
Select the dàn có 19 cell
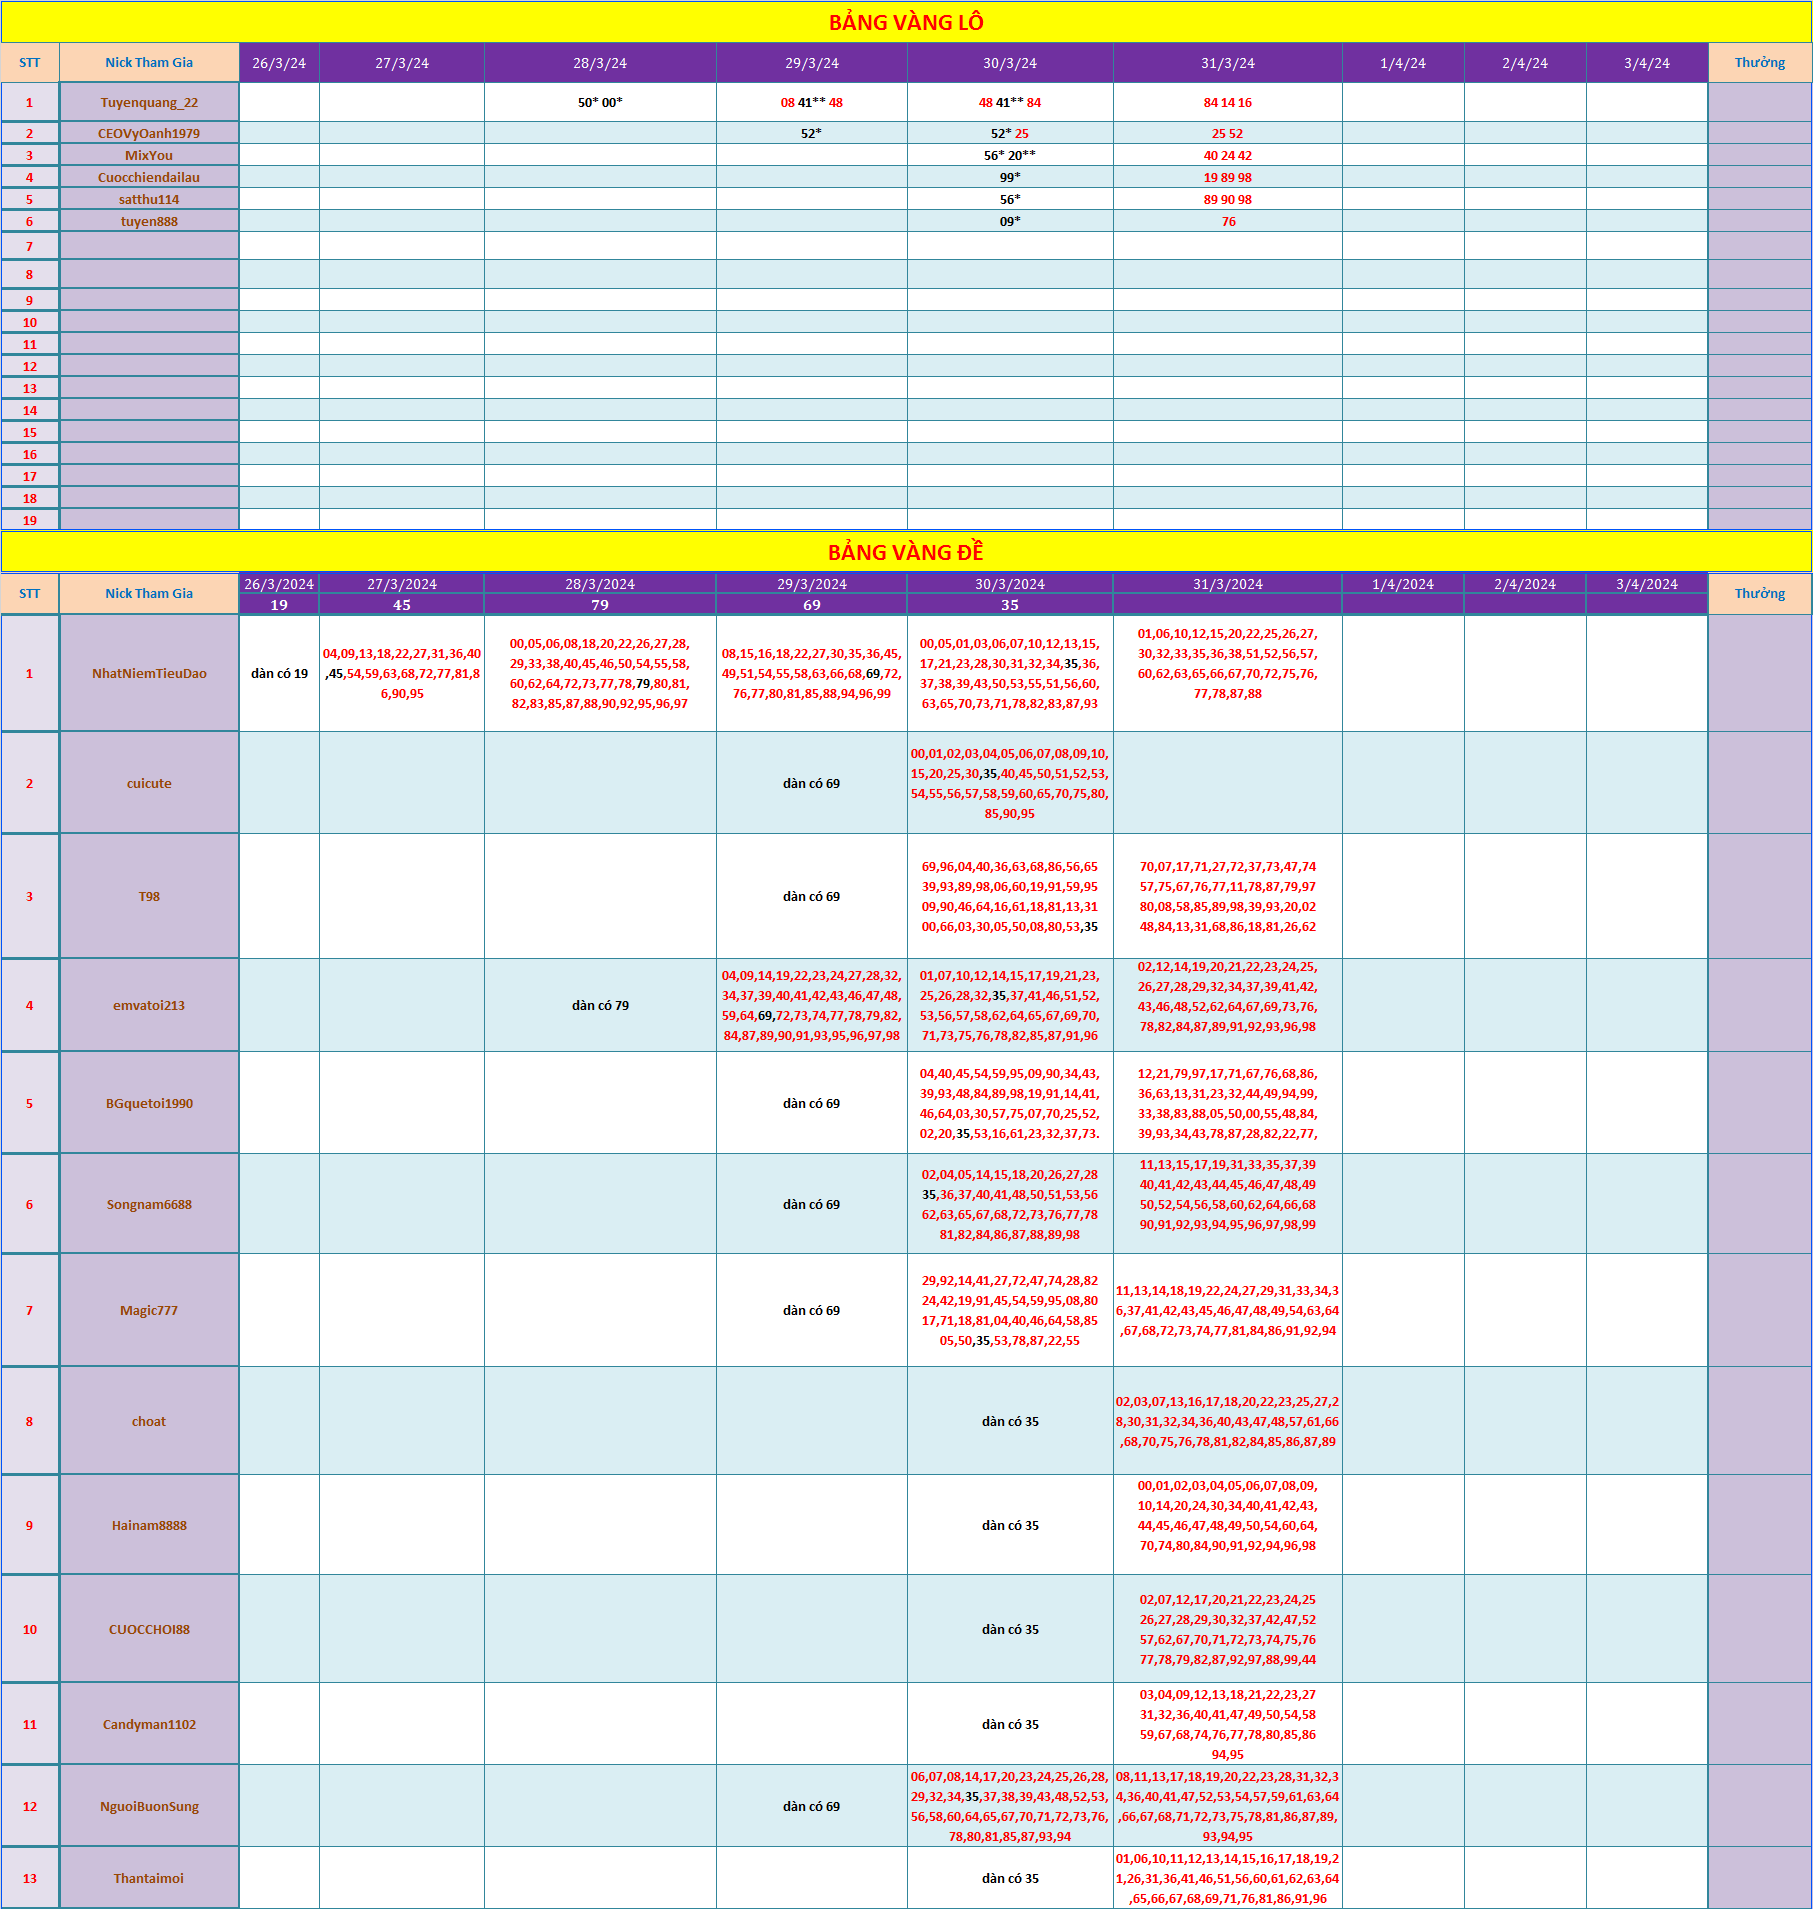pos(279,673)
